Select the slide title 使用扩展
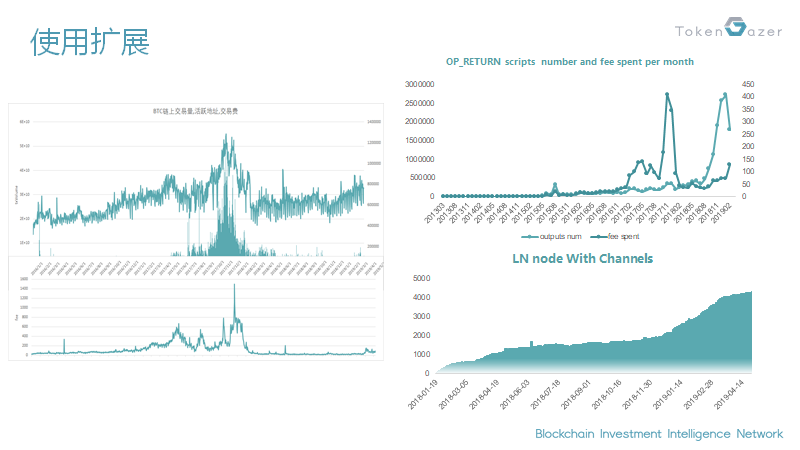This screenshot has height=450, width=800. point(90,42)
